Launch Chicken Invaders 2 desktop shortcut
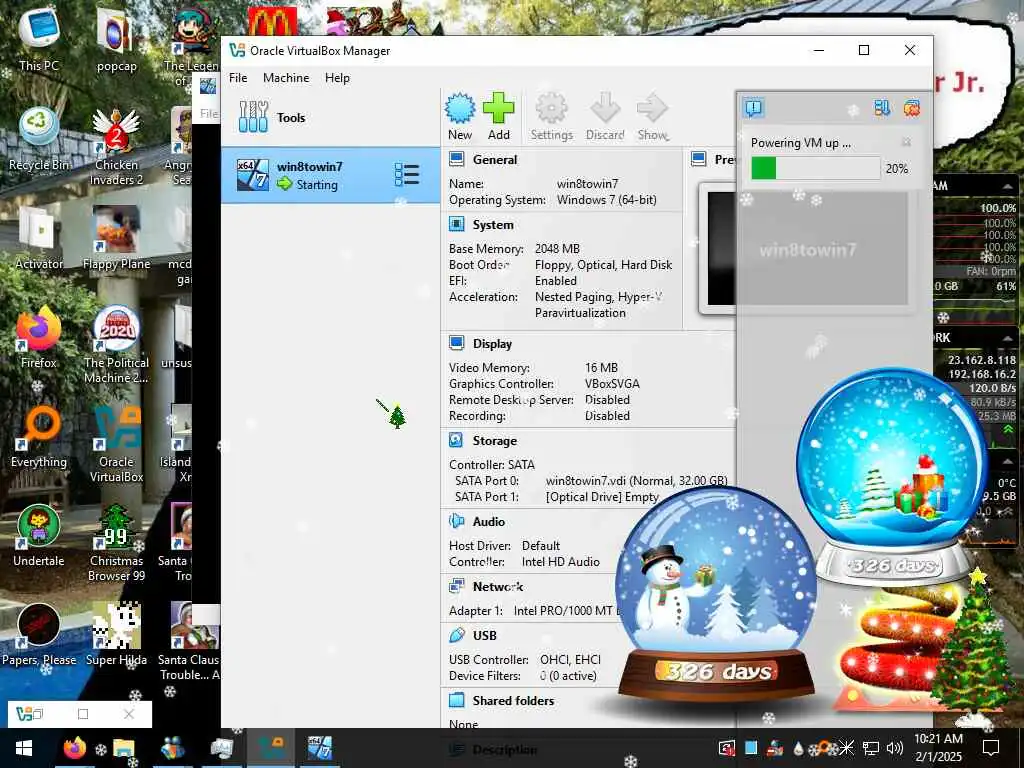 coord(116,147)
